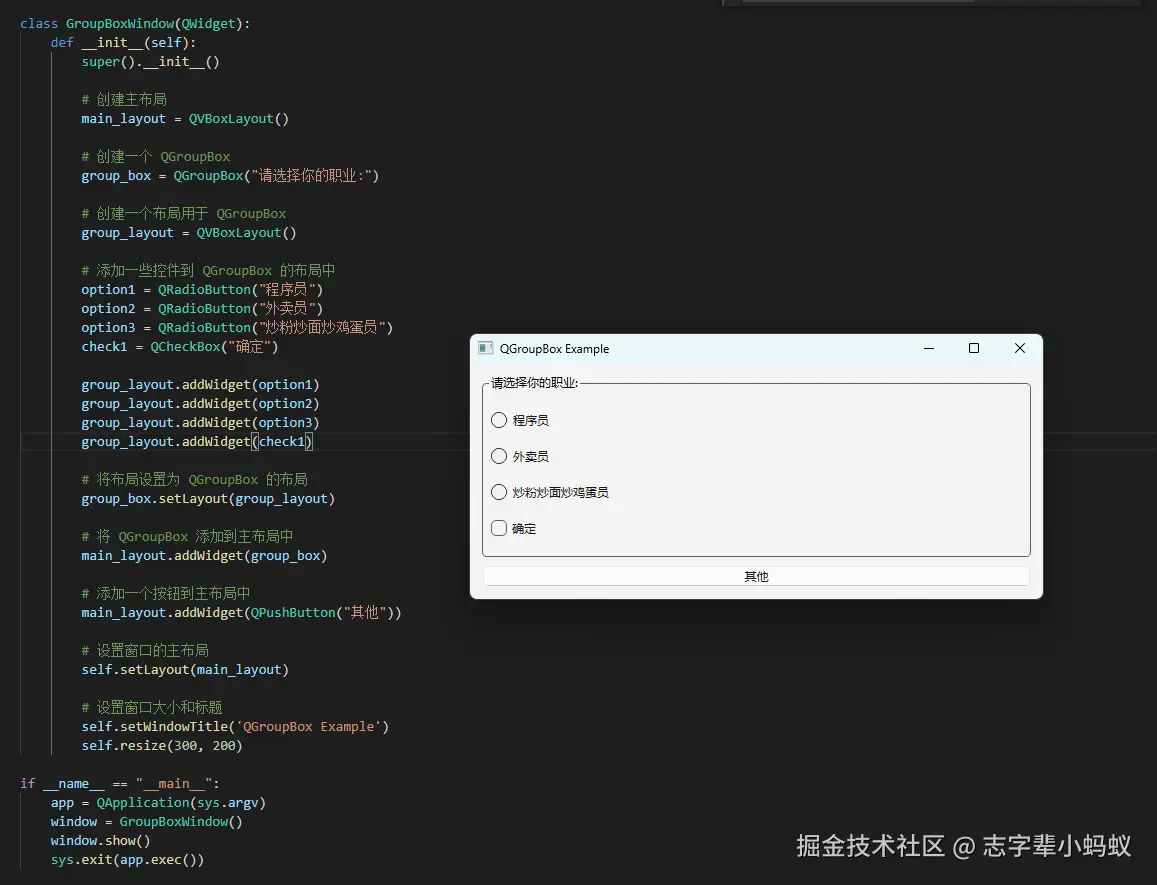Click self.setLayout(main_layout) line
The height and width of the screenshot is (885, 1157).
[x=185, y=669]
